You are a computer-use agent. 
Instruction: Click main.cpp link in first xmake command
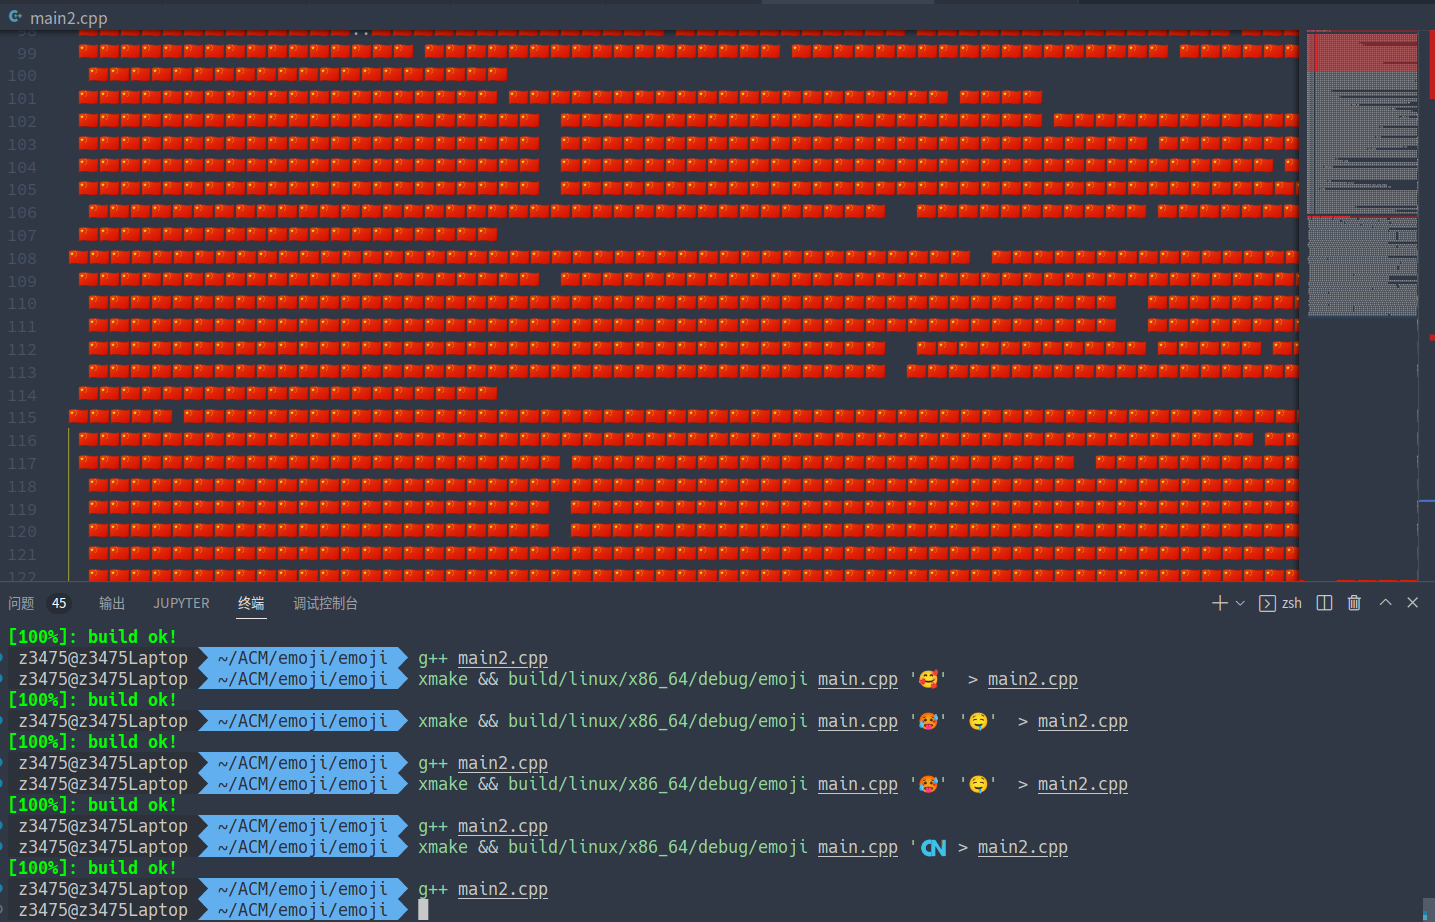pyautogui.click(x=857, y=679)
